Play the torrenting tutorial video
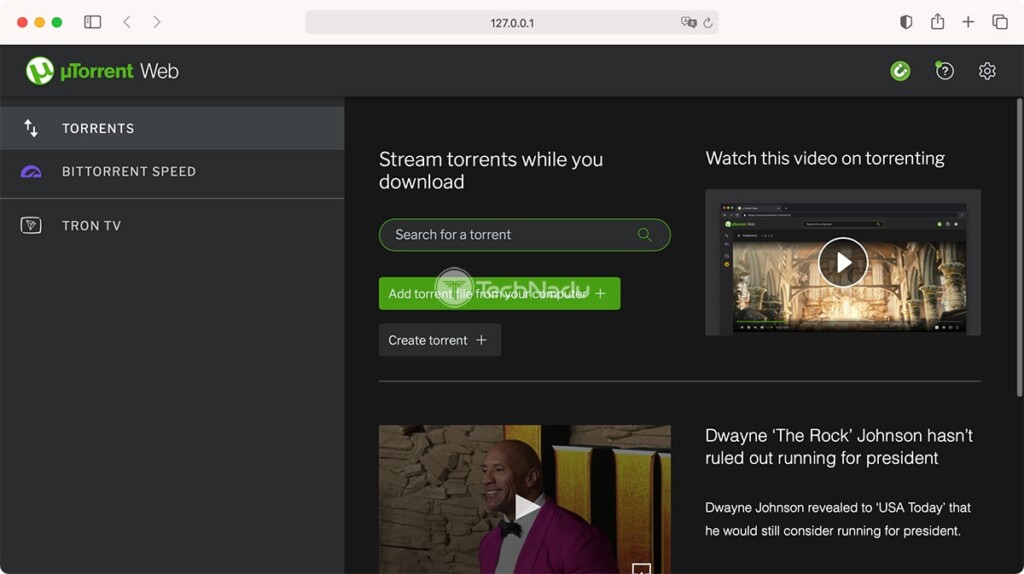Viewport: 1024px width, 574px height. tap(843, 263)
